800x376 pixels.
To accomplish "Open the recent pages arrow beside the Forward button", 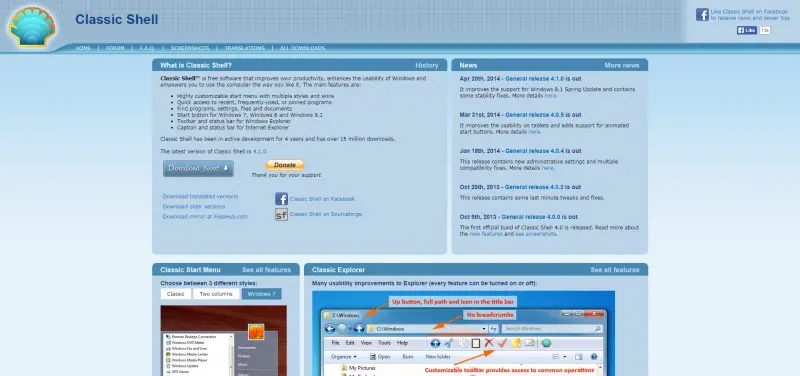I will (x=350, y=329).
